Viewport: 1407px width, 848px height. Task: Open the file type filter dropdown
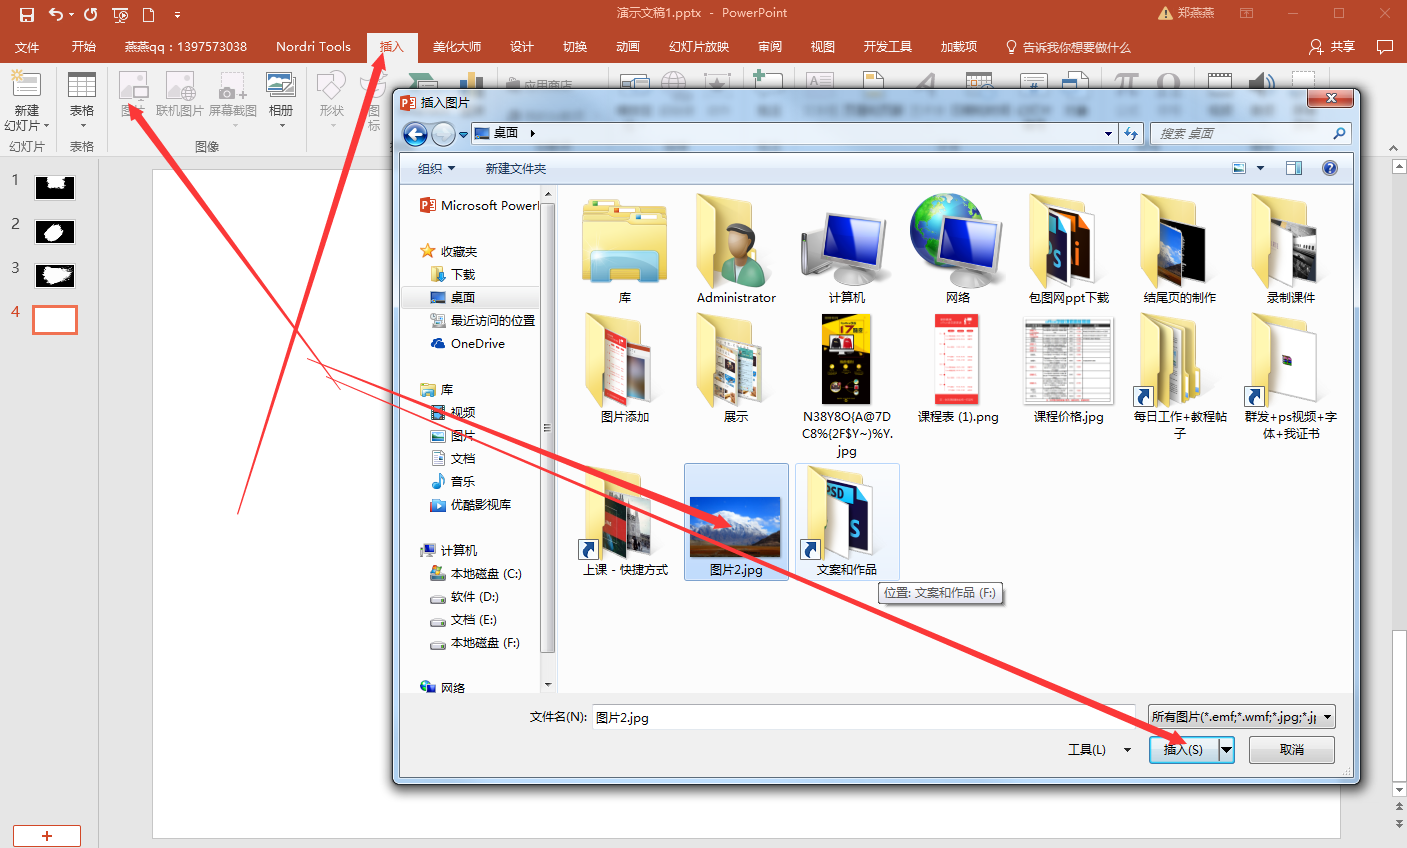(1241, 717)
